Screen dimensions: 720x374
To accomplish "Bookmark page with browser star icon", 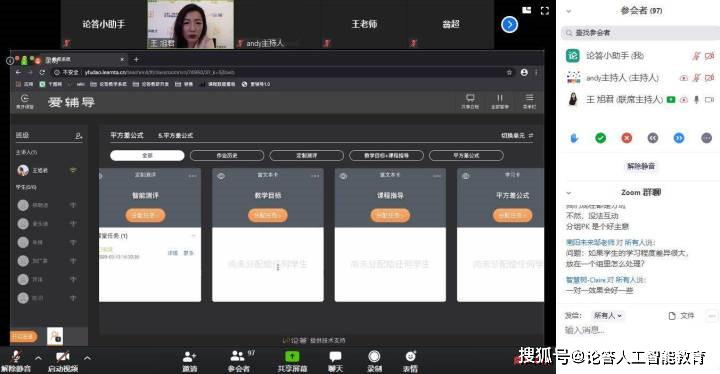I will [x=509, y=72].
